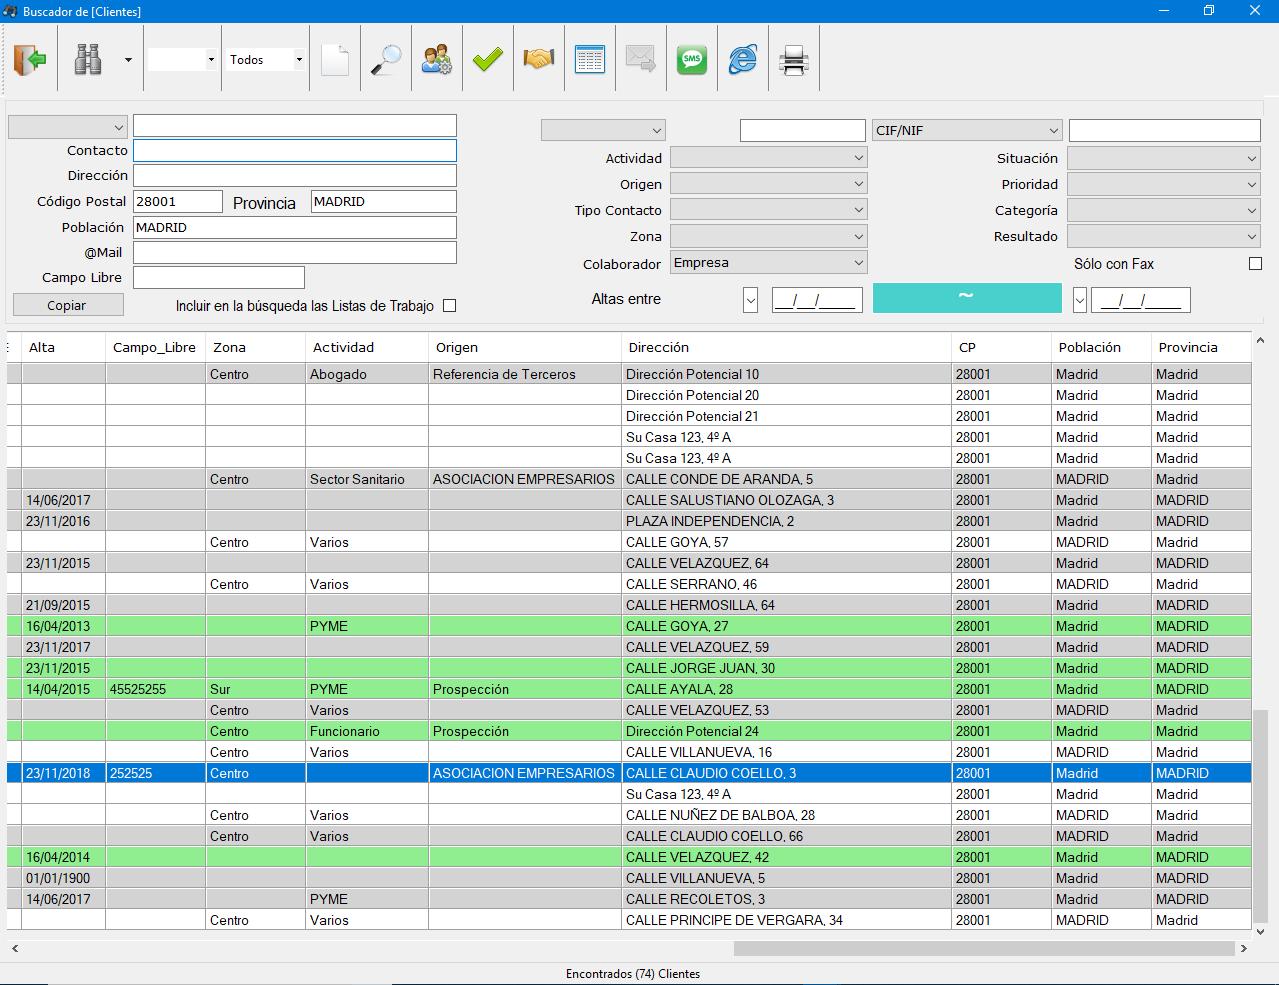
Task: Click the green checkmark icon
Action: point(488,60)
